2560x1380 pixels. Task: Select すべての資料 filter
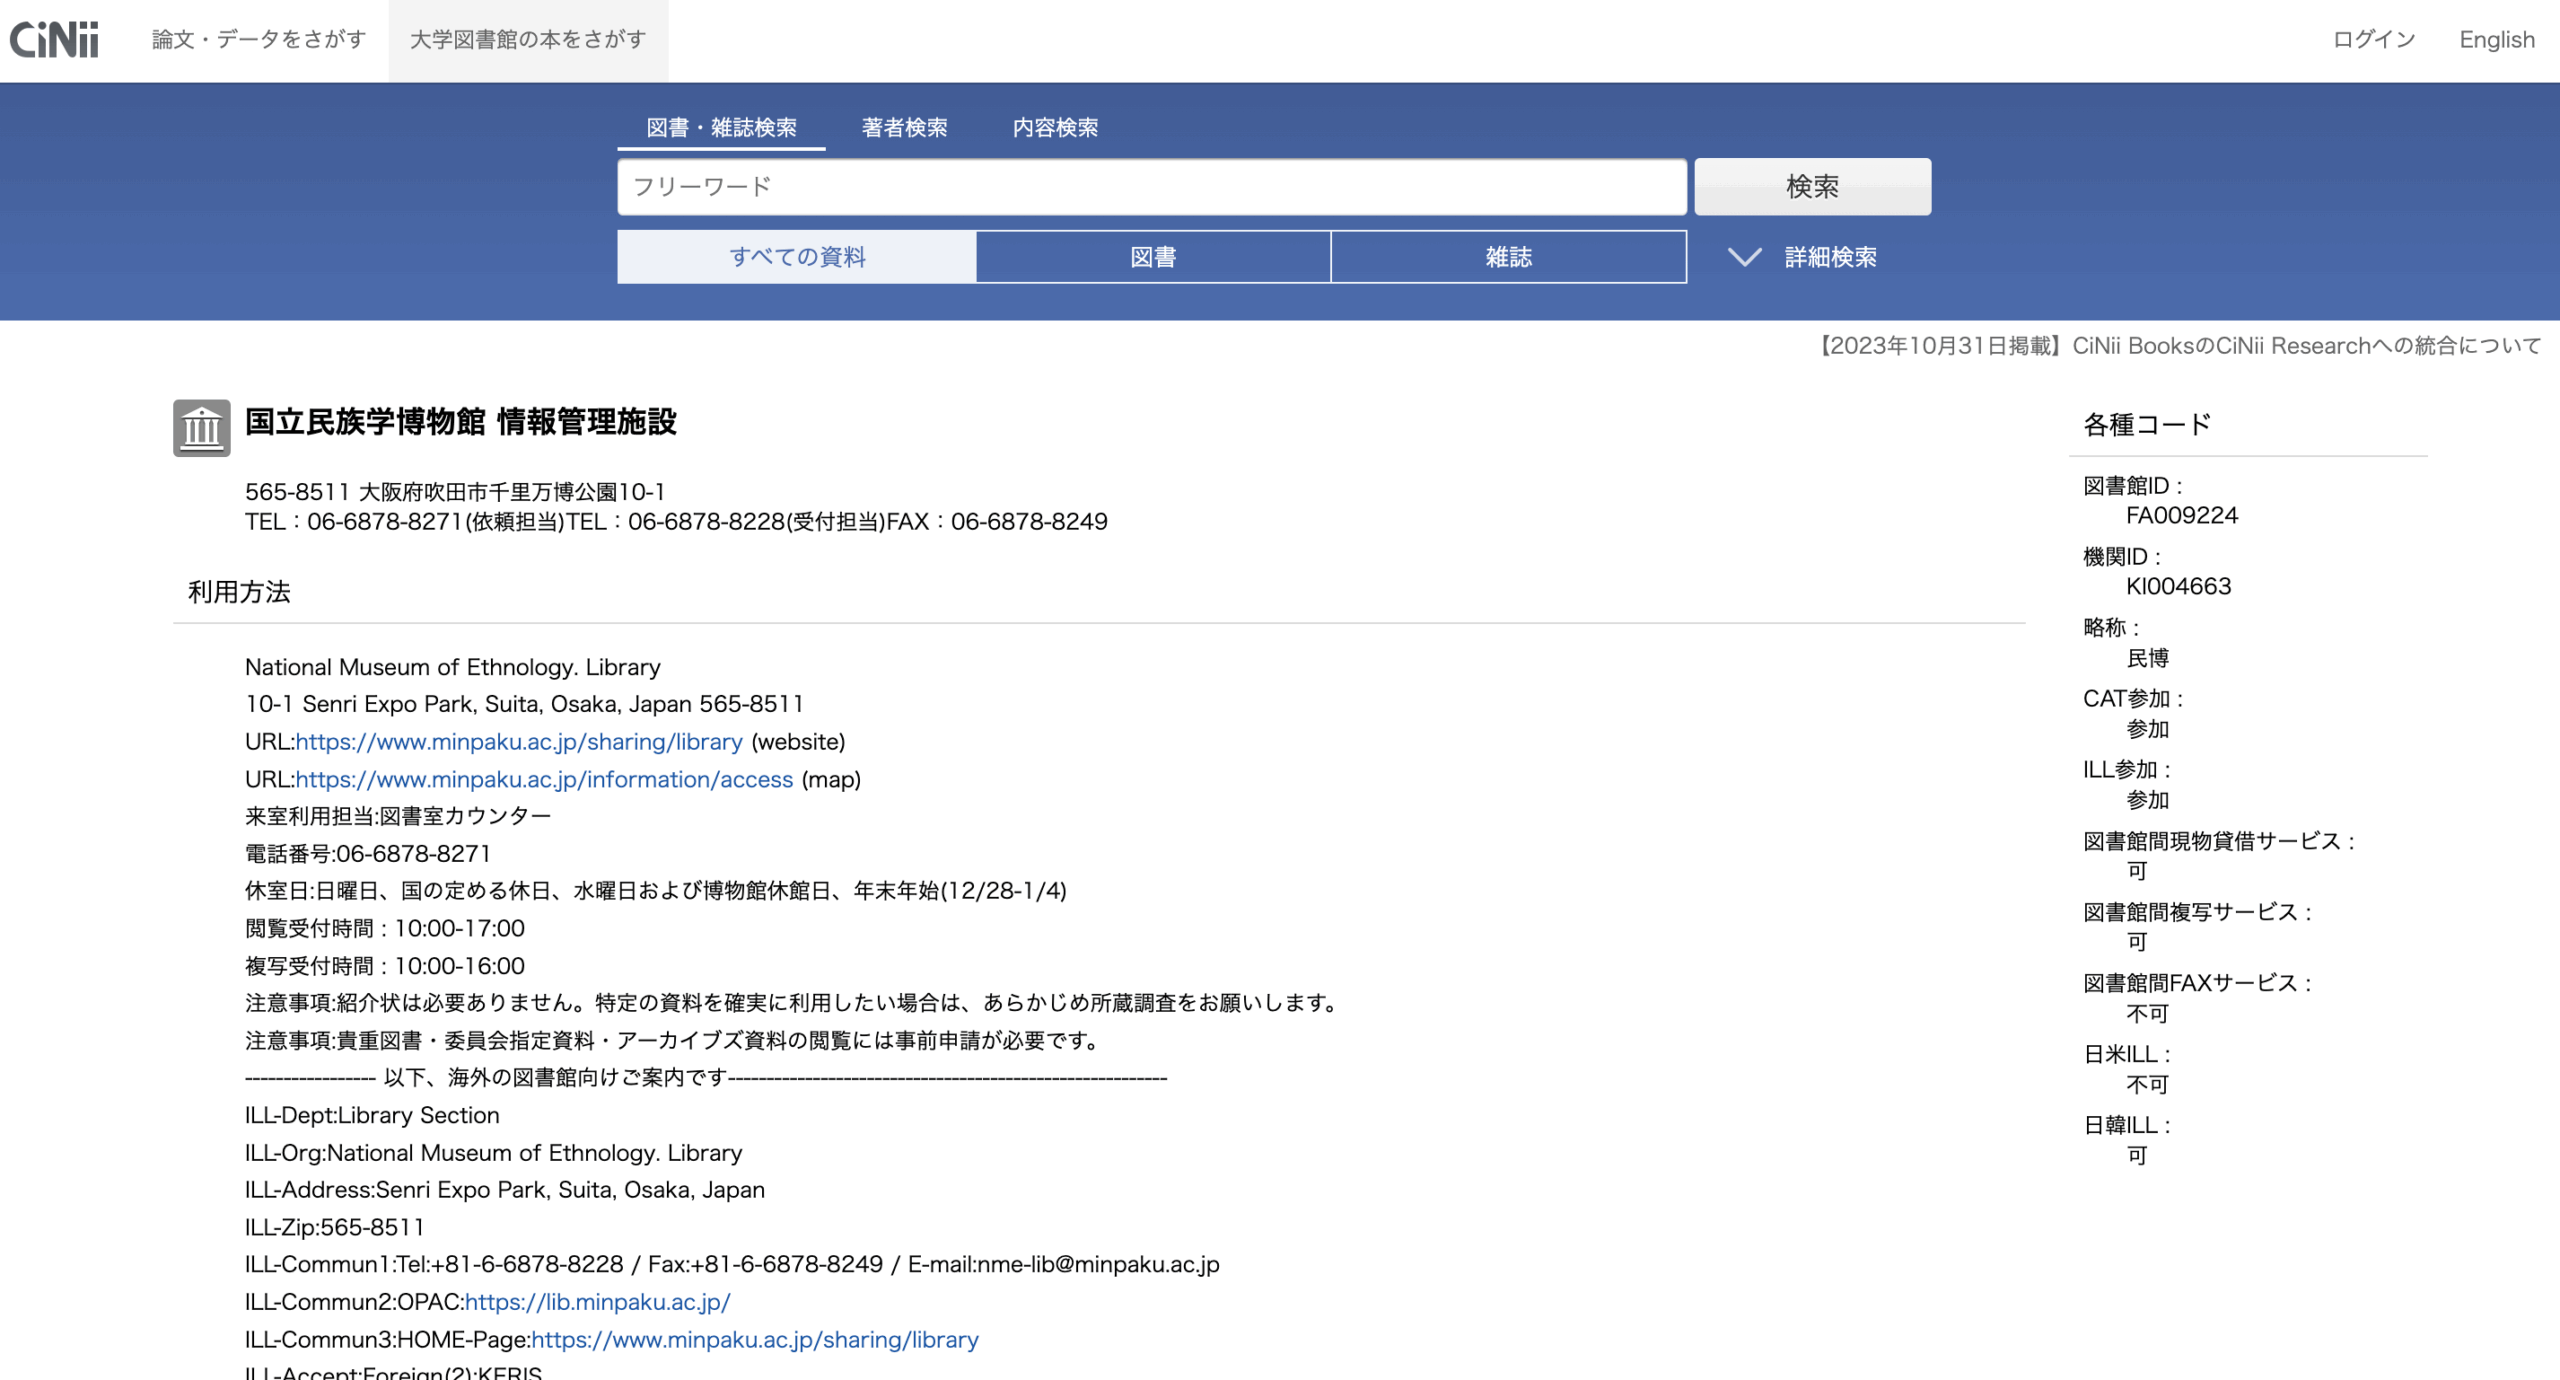[x=797, y=257]
